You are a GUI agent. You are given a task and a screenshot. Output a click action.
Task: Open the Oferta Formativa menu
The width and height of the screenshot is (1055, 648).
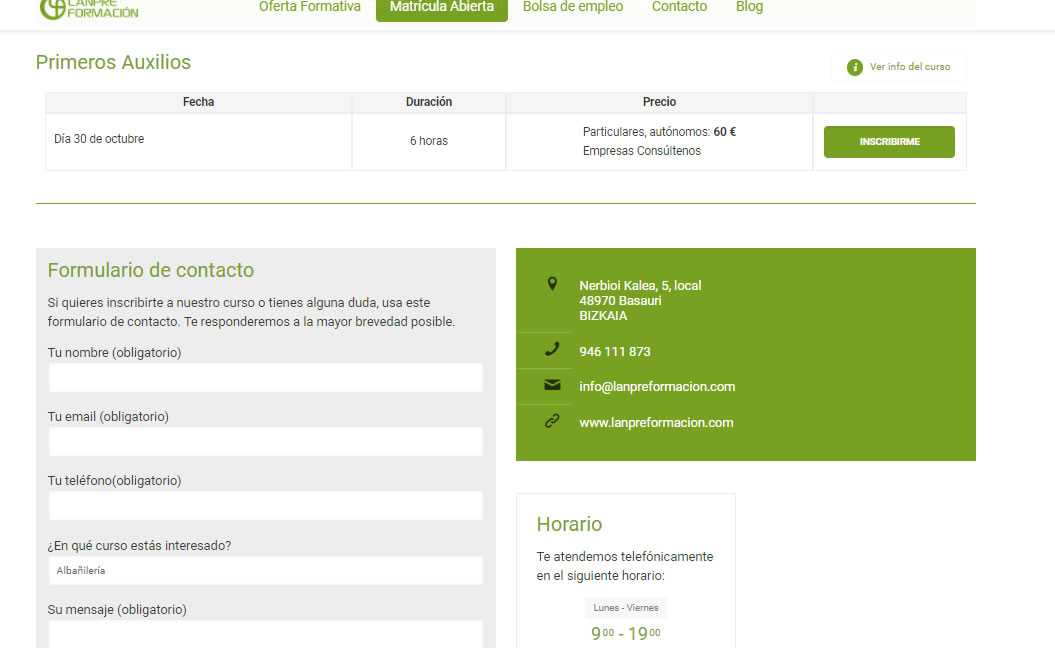tap(310, 7)
